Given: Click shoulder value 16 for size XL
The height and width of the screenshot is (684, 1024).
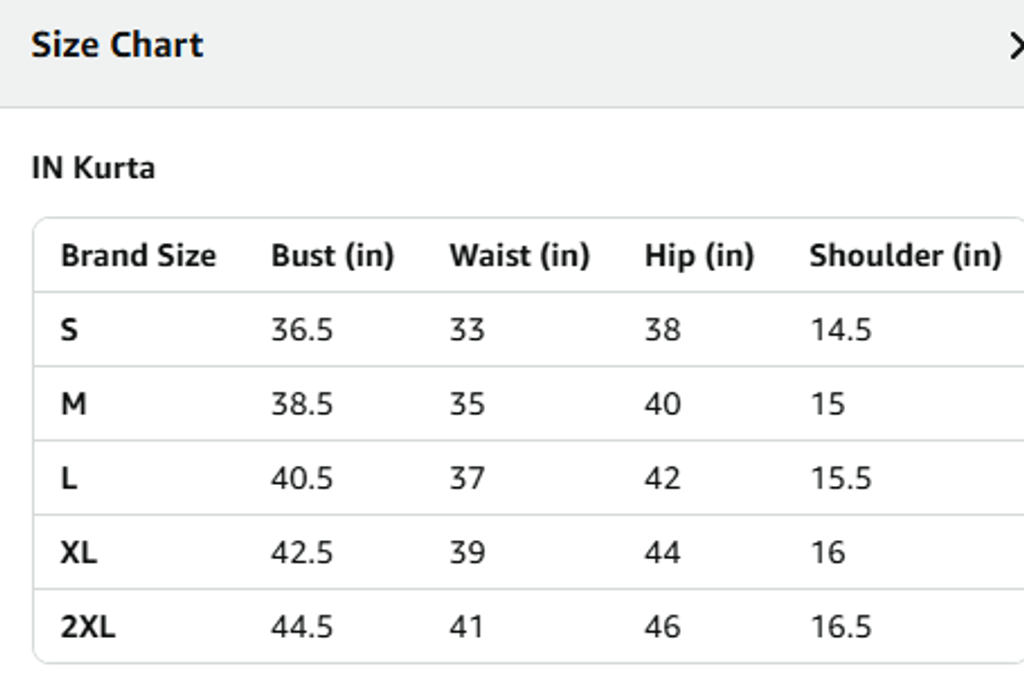Looking at the screenshot, I should click(x=827, y=552).
